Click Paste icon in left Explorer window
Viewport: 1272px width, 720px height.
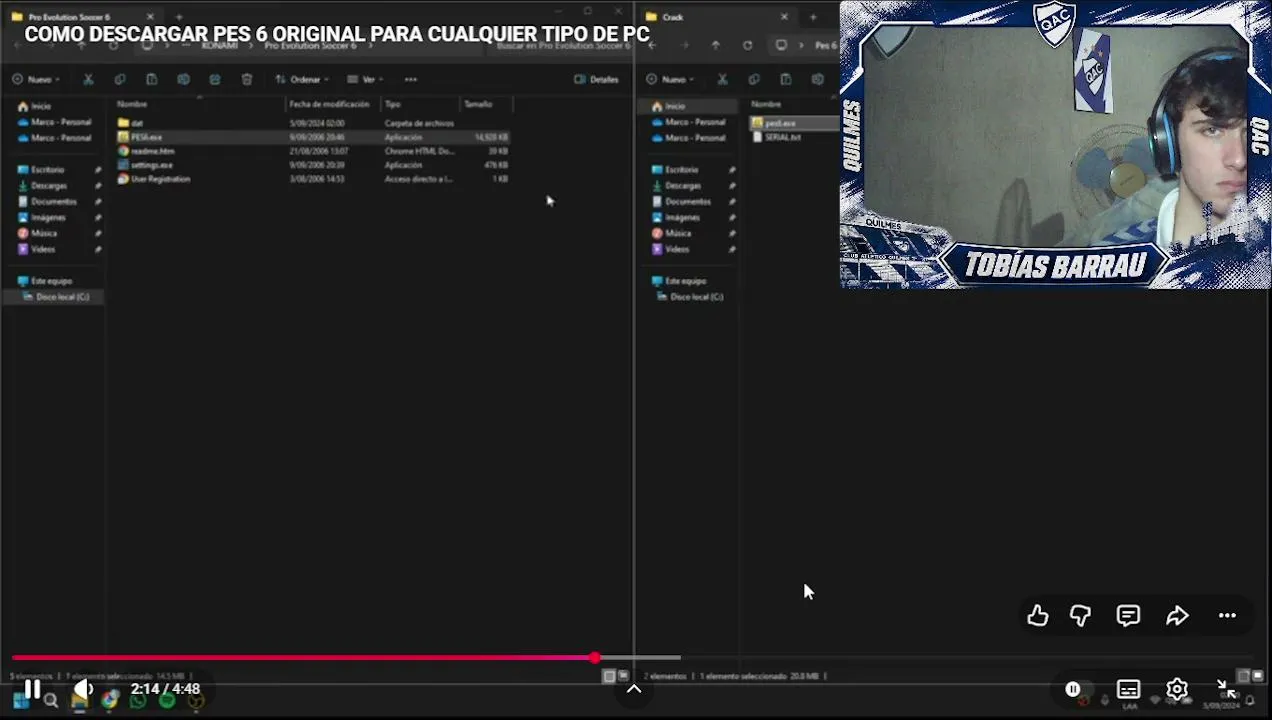pos(152,79)
